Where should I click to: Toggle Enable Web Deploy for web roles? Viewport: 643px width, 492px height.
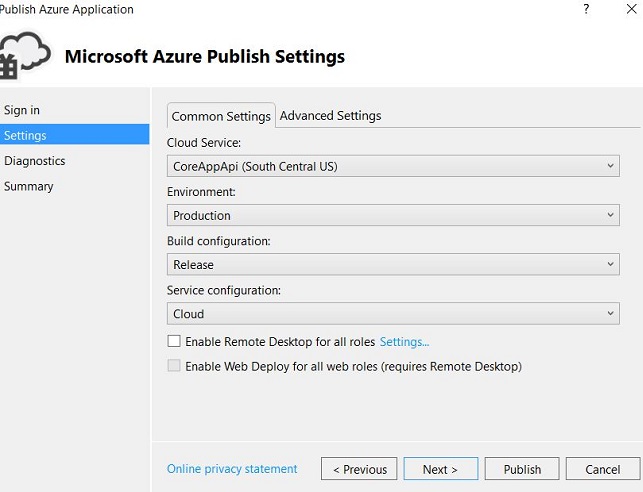click(x=175, y=366)
